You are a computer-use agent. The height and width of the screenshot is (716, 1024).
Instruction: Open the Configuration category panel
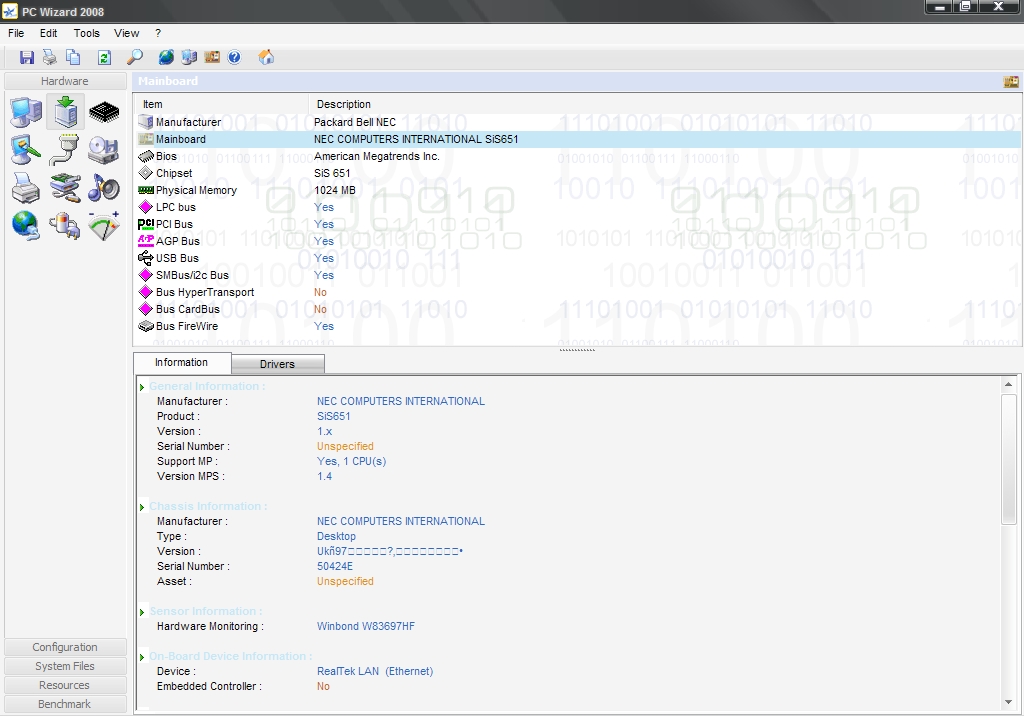point(65,647)
